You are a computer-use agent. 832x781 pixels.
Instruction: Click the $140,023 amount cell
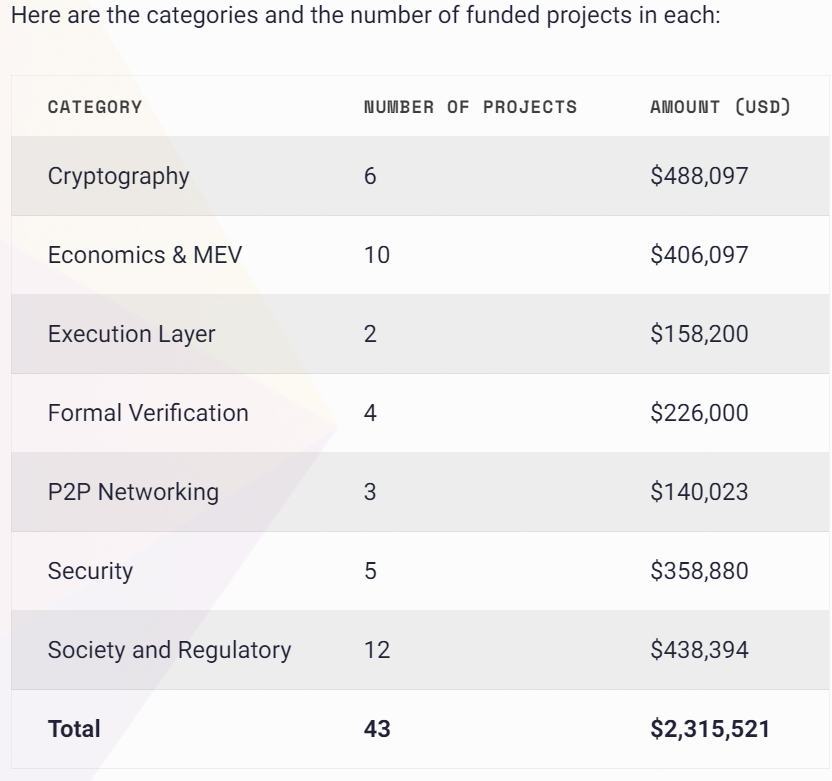pyautogui.click(x=699, y=492)
